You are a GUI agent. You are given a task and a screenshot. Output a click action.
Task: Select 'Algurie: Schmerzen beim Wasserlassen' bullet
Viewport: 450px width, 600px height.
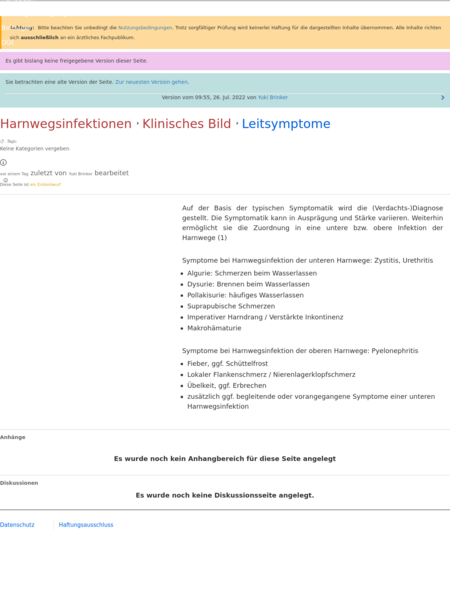[252, 273]
